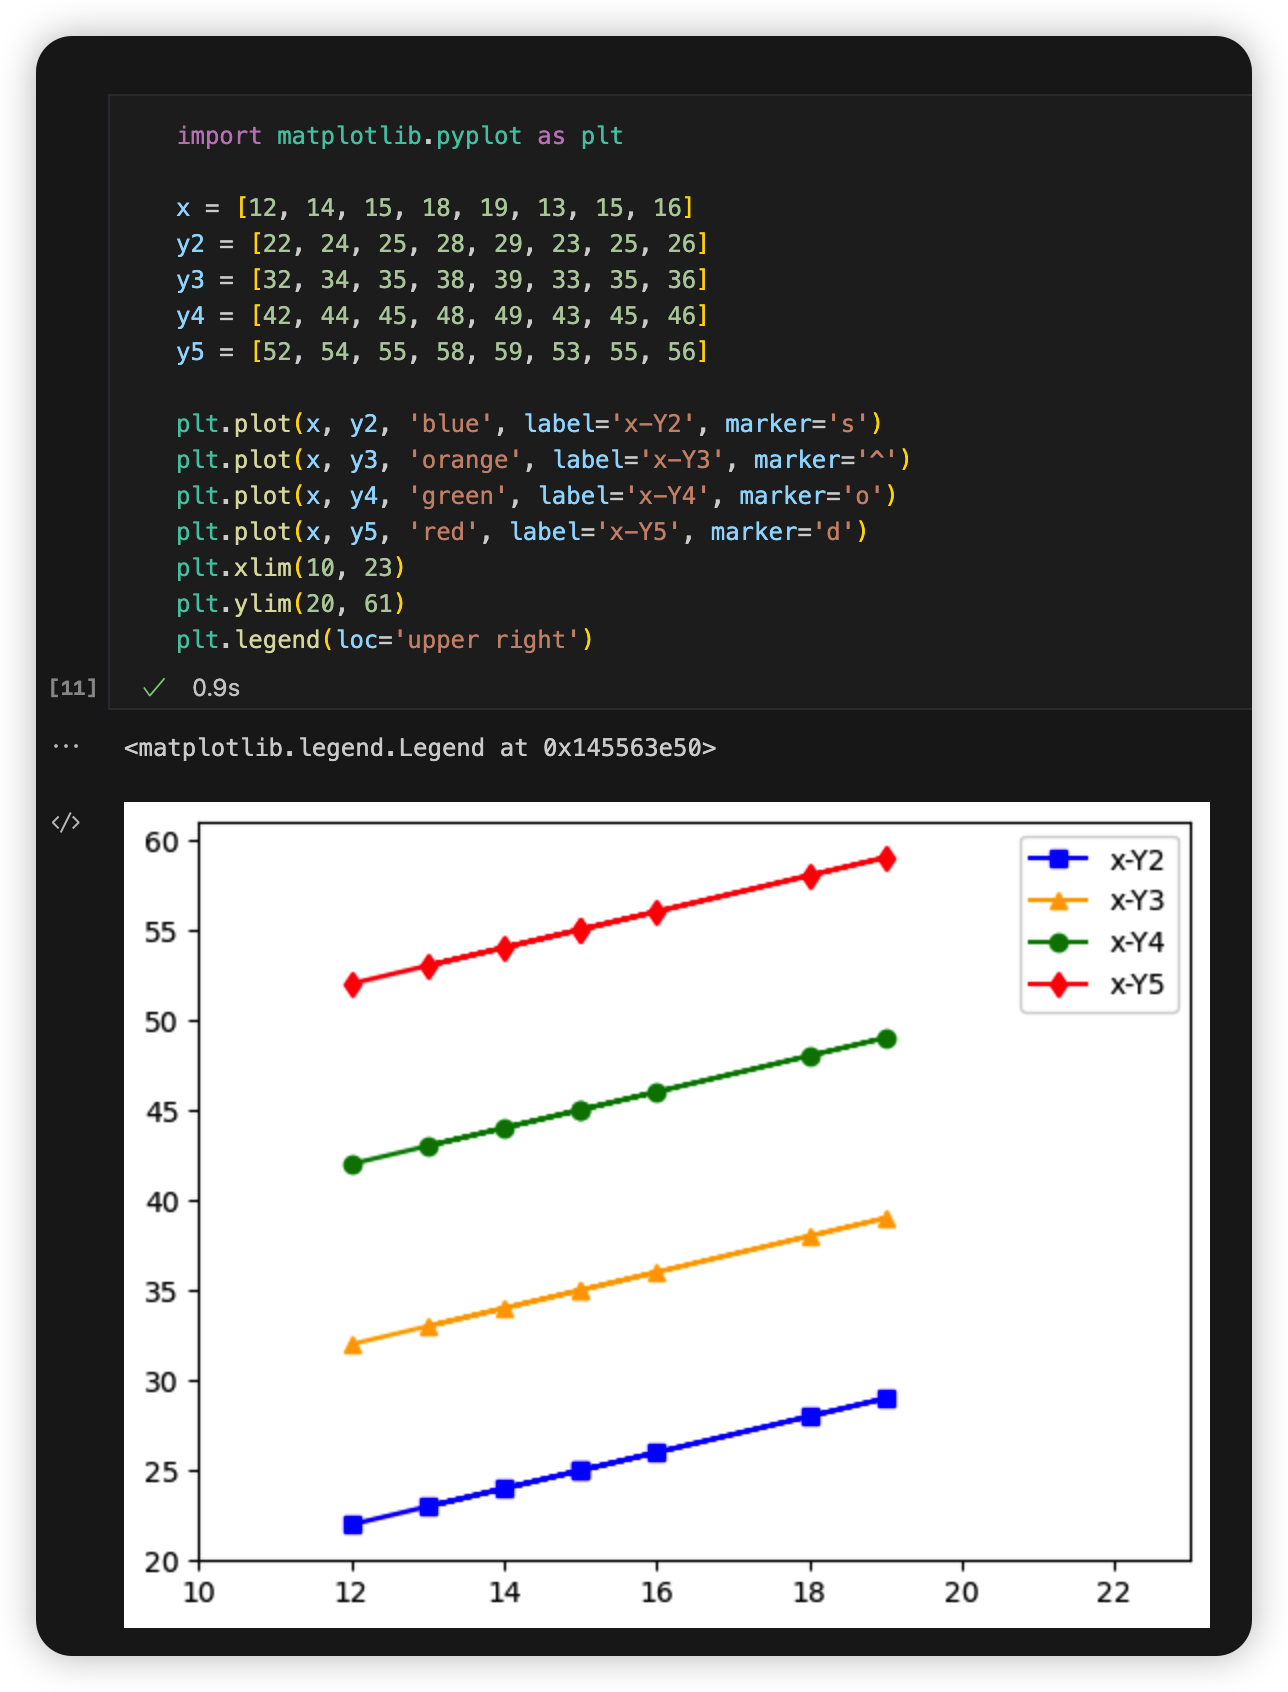
Task: Click the plt.plot line with 'green'
Action: 536,496
